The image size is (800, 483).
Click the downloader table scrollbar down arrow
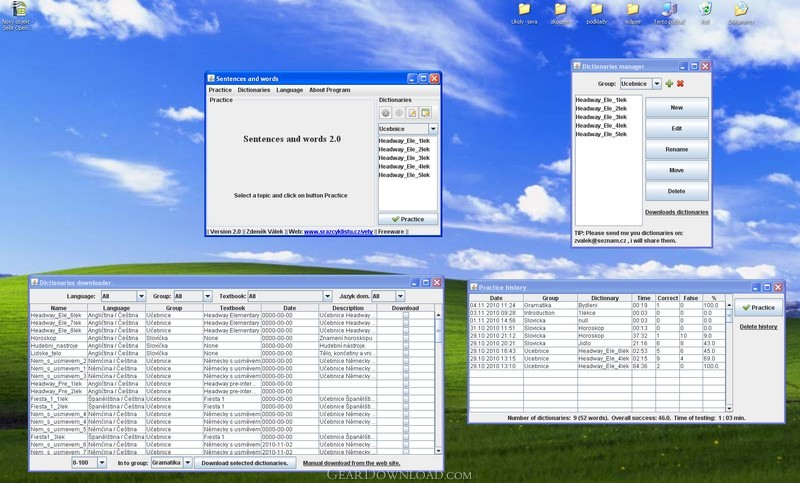tap(438, 451)
